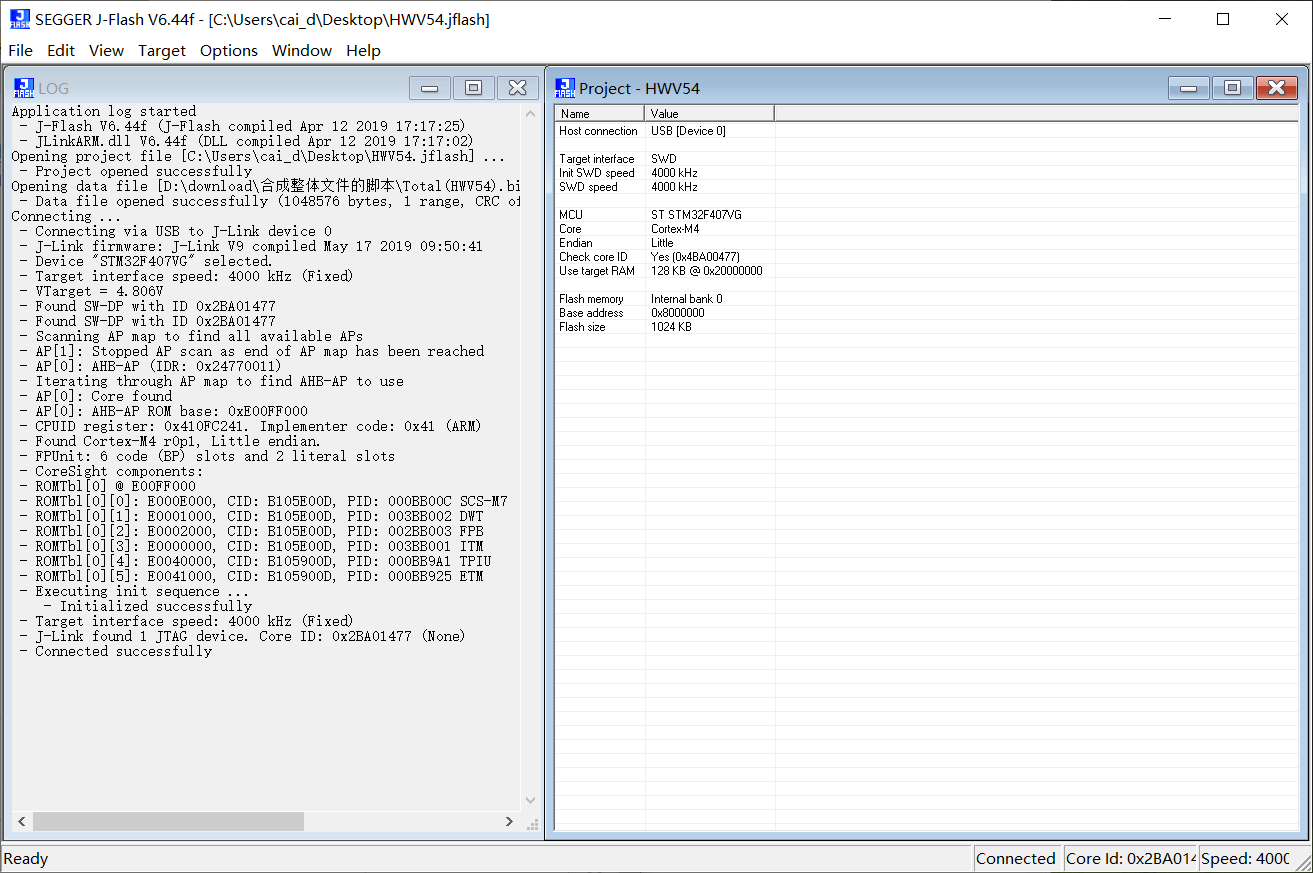Click the Endian property name

pos(576,243)
